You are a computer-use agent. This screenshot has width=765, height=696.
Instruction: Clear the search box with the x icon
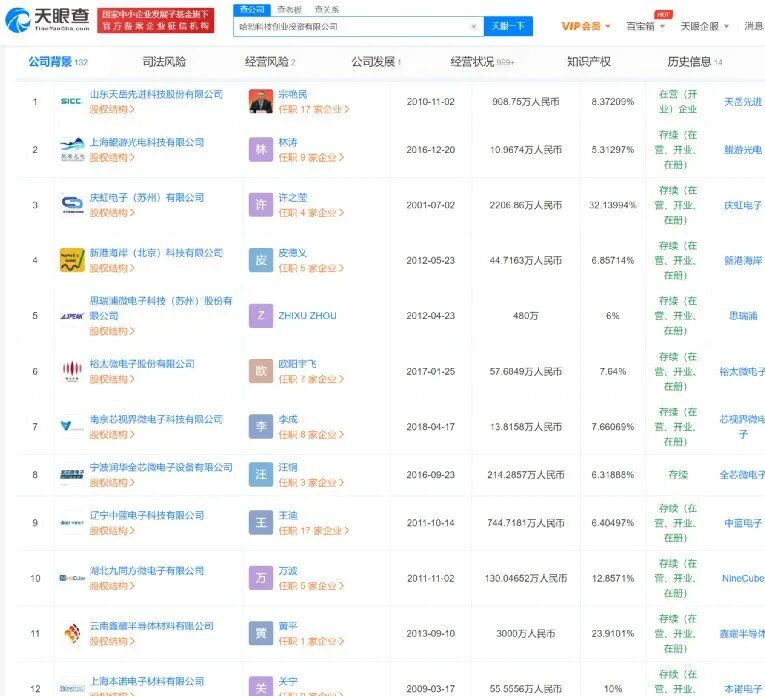[x=473, y=26]
